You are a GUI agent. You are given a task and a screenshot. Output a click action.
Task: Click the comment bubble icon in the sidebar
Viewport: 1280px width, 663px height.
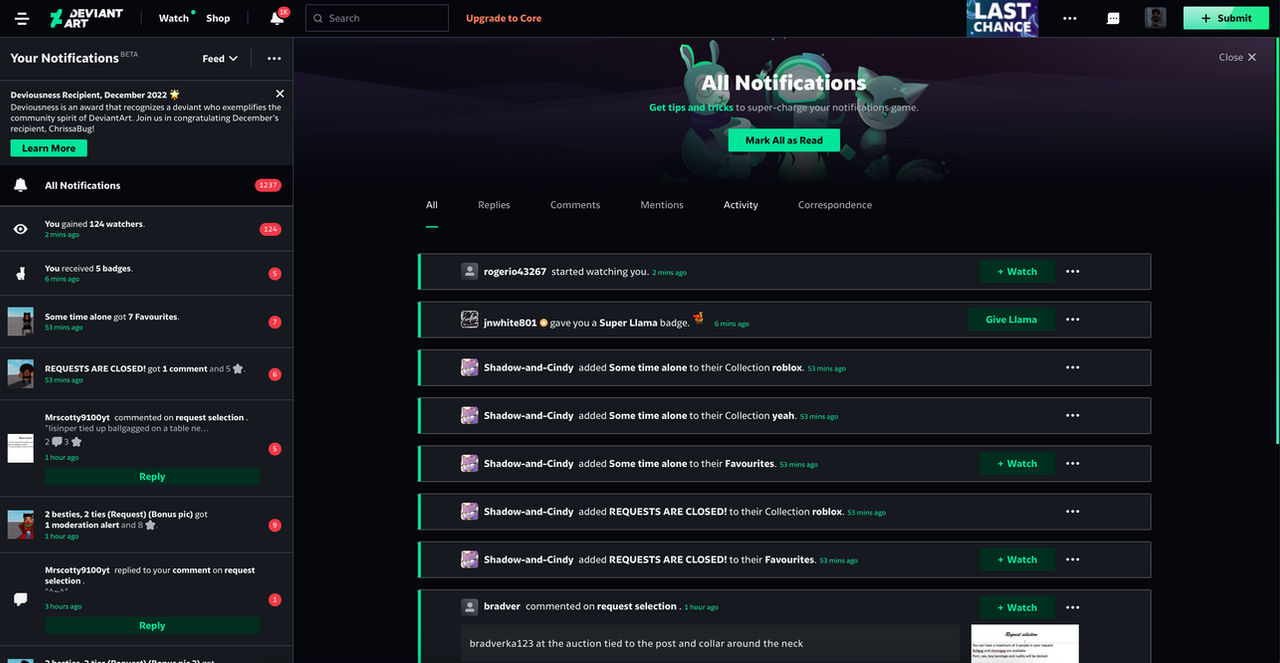[x=20, y=598]
